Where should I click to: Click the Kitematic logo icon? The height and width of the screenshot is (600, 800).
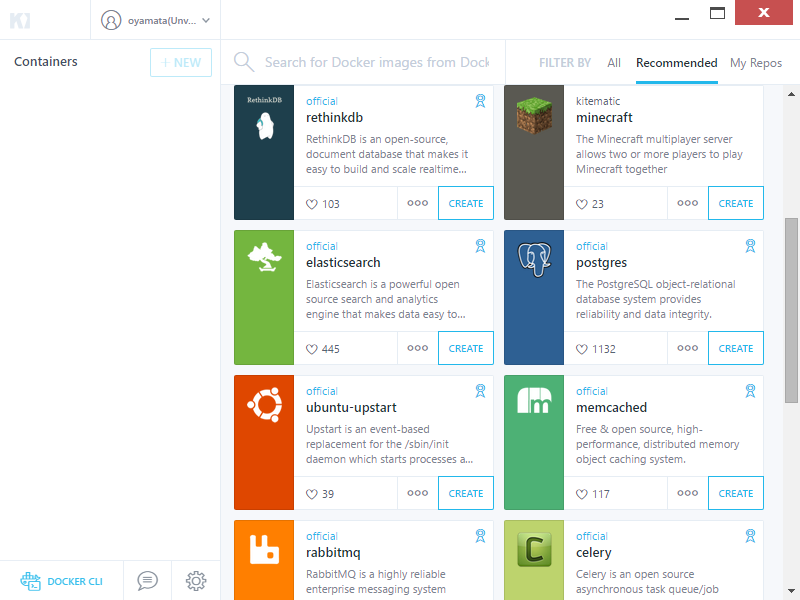coord(20,21)
